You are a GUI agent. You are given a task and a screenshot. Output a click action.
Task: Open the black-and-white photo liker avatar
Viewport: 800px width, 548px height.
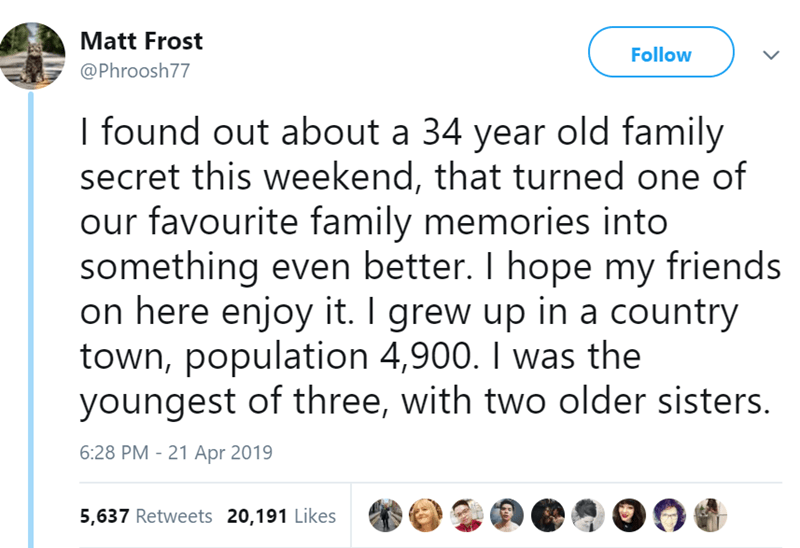588,516
